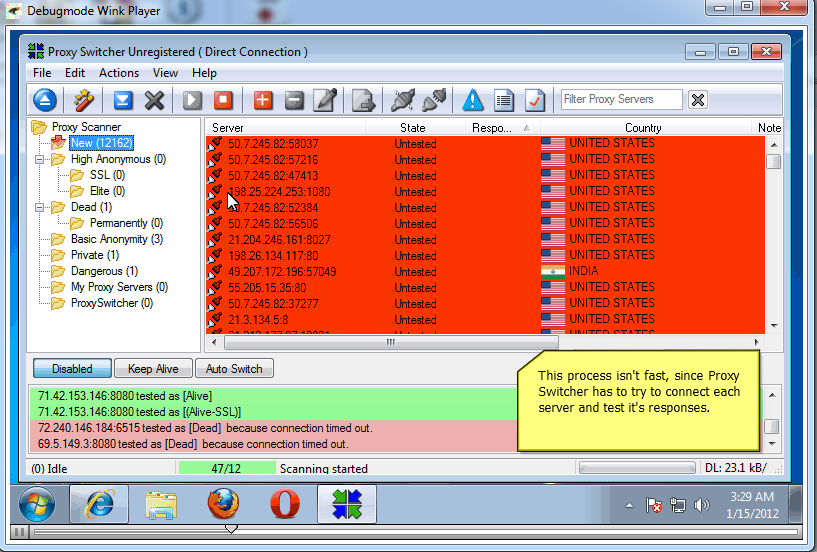Click the Filter Proxy Servers input field
The image size is (817, 552).
622,99
